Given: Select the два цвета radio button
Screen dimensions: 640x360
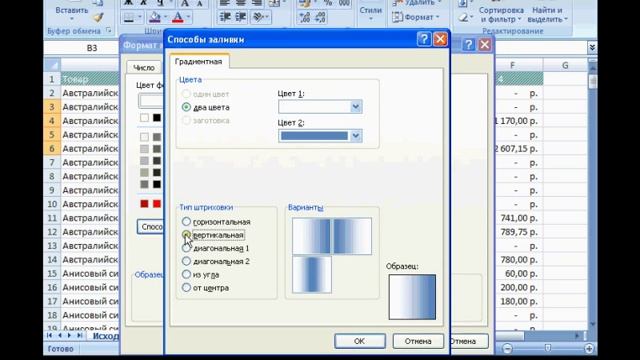Looking at the screenshot, I should [x=186, y=107].
